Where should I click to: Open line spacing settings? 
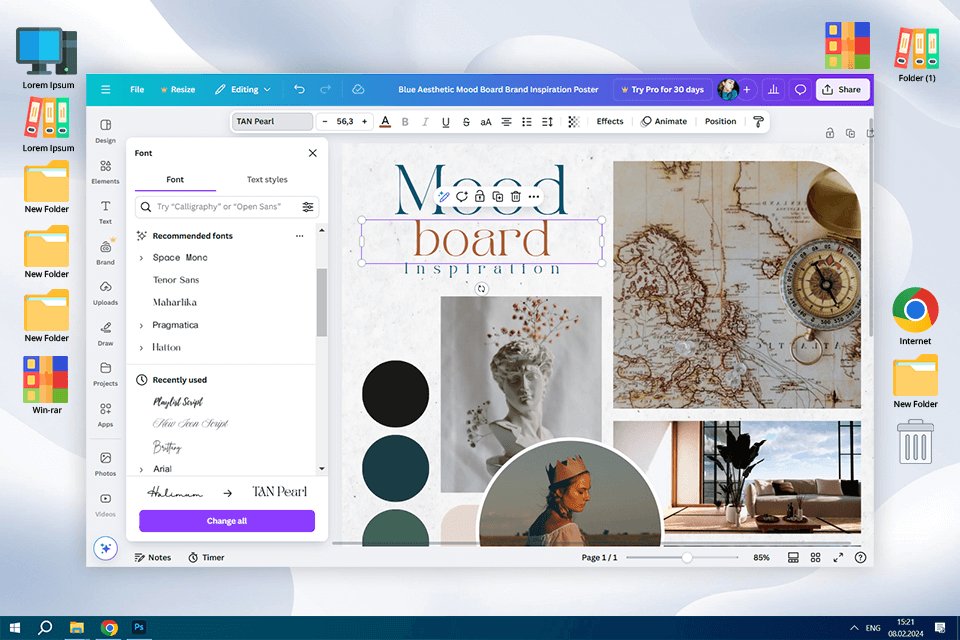[x=547, y=121]
